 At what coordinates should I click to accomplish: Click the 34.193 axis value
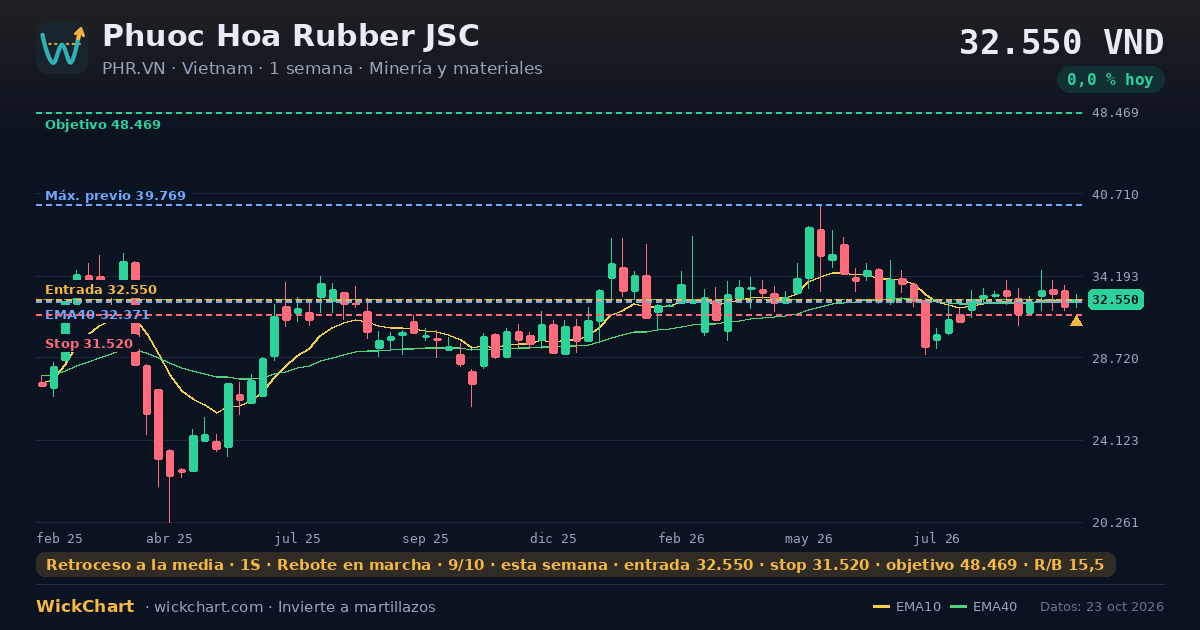pyautogui.click(x=1115, y=277)
